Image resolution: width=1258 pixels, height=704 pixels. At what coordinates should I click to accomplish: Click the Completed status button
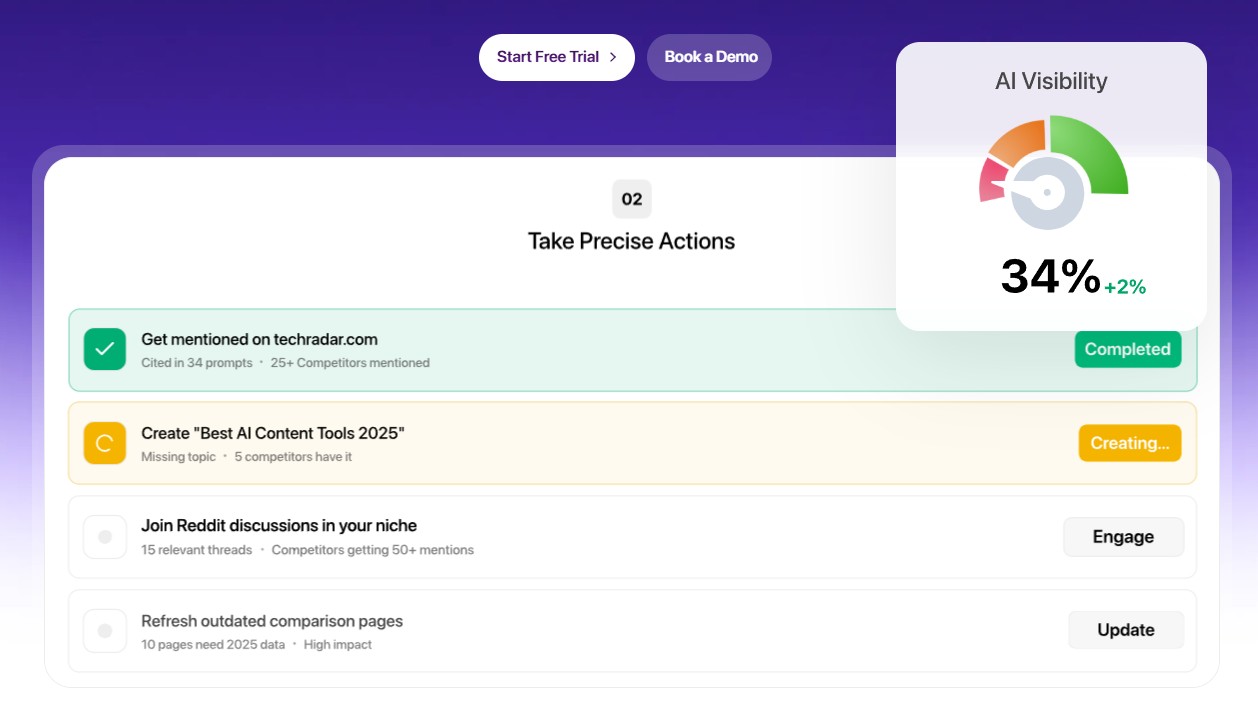1127,349
